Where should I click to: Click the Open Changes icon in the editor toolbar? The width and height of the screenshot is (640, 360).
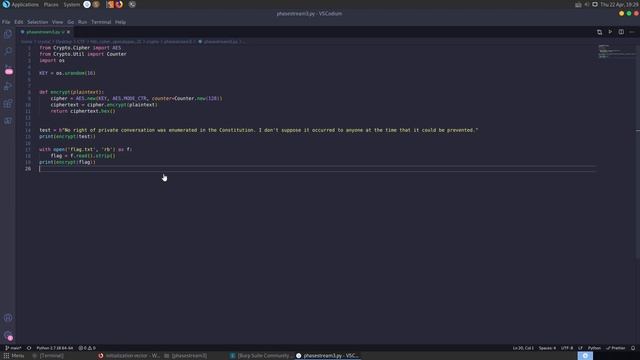point(599,32)
